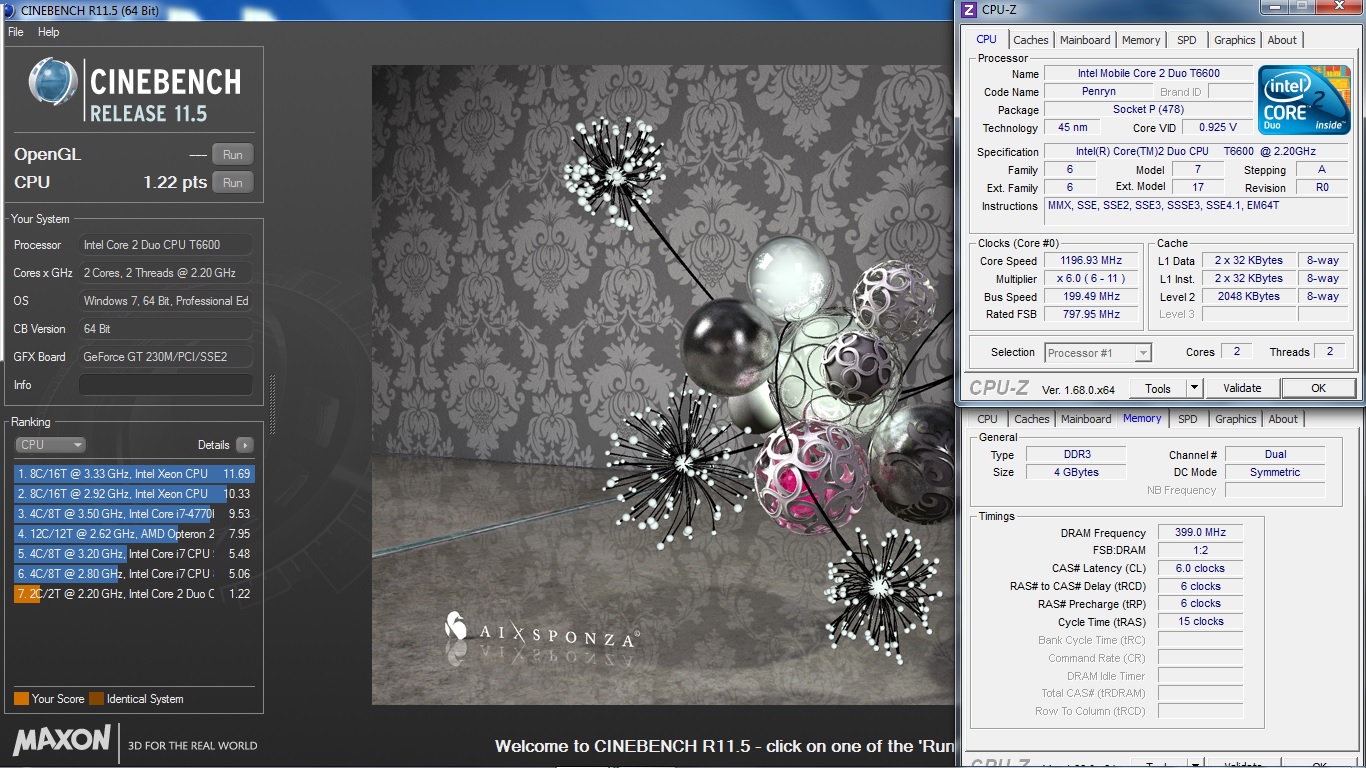Viewport: 1366px width, 768px height.
Task: Open the Help menu in Cinebench
Action: click(x=49, y=32)
